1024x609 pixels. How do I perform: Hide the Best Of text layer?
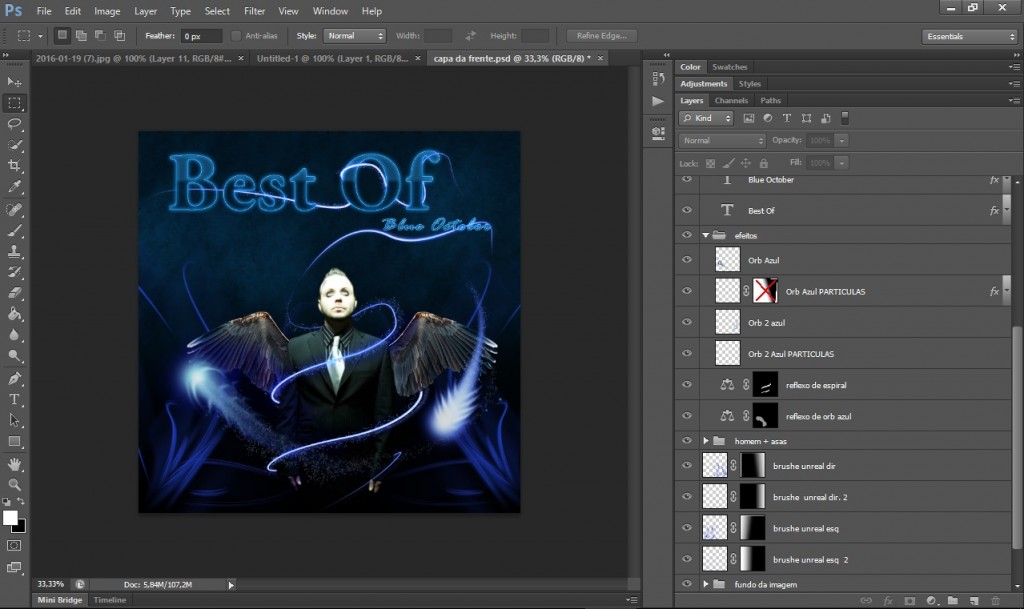[x=687, y=210]
